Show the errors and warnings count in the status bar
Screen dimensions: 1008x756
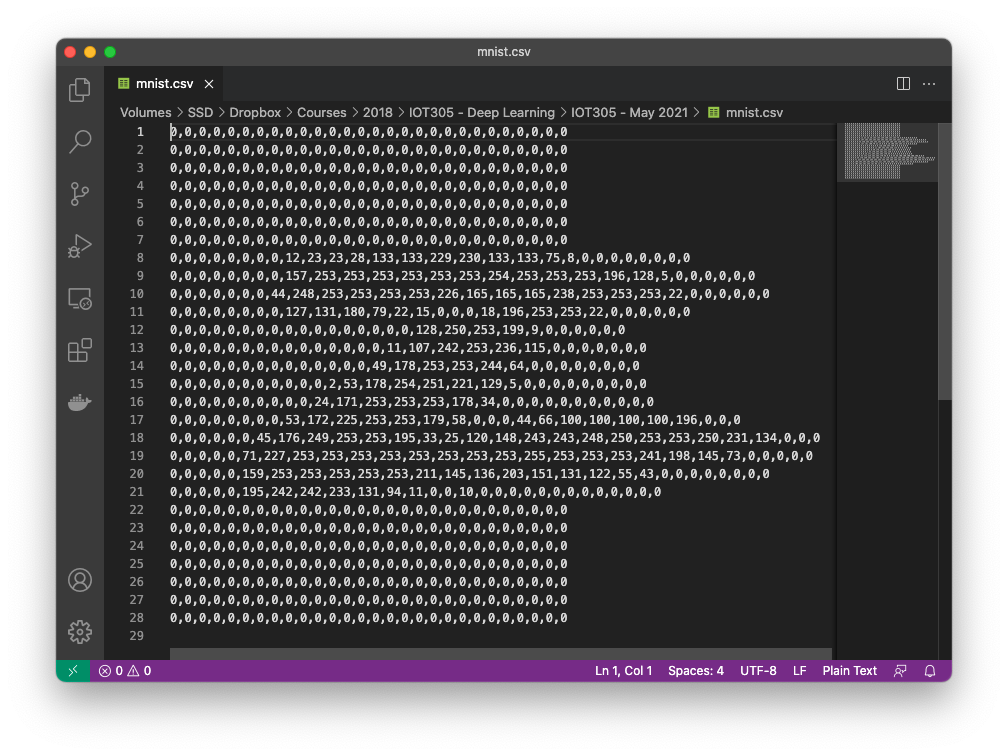point(125,670)
